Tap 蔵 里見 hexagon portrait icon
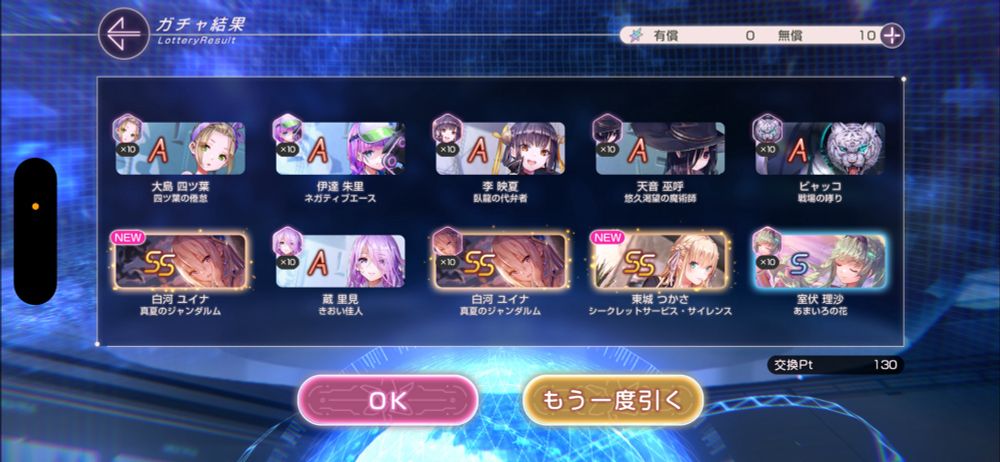 coord(287,242)
